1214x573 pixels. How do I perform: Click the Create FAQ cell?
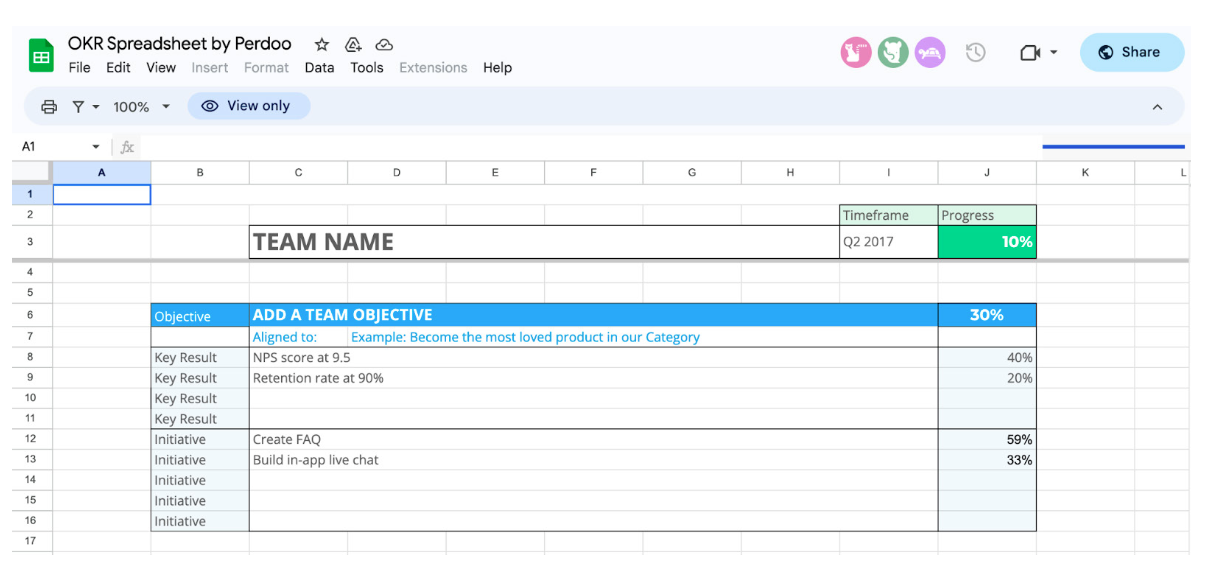(593, 439)
